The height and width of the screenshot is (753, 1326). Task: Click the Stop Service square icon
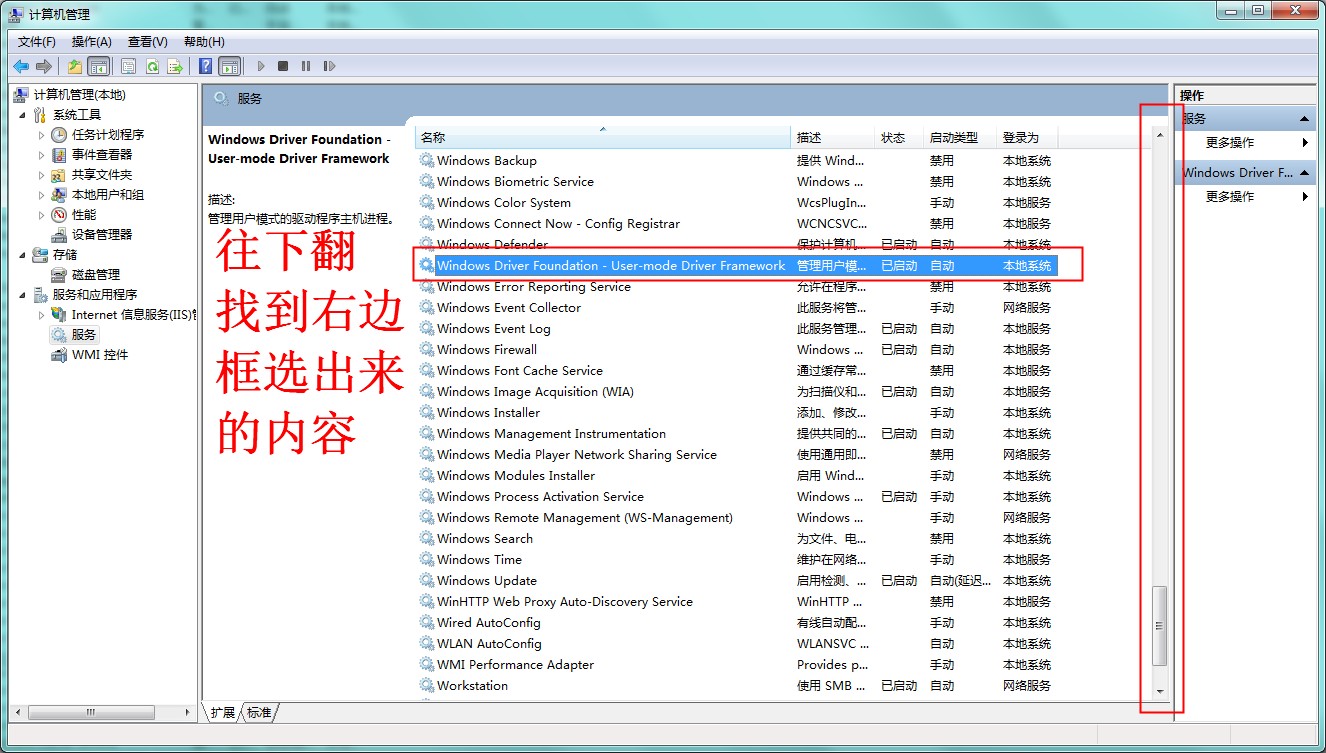(x=283, y=66)
